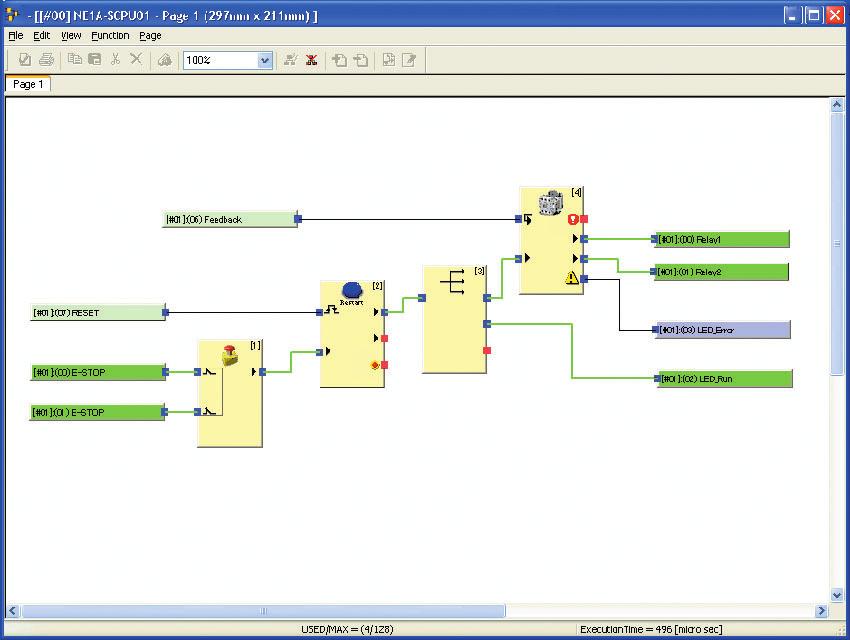
Task: Open the View menu
Action: click(x=71, y=36)
